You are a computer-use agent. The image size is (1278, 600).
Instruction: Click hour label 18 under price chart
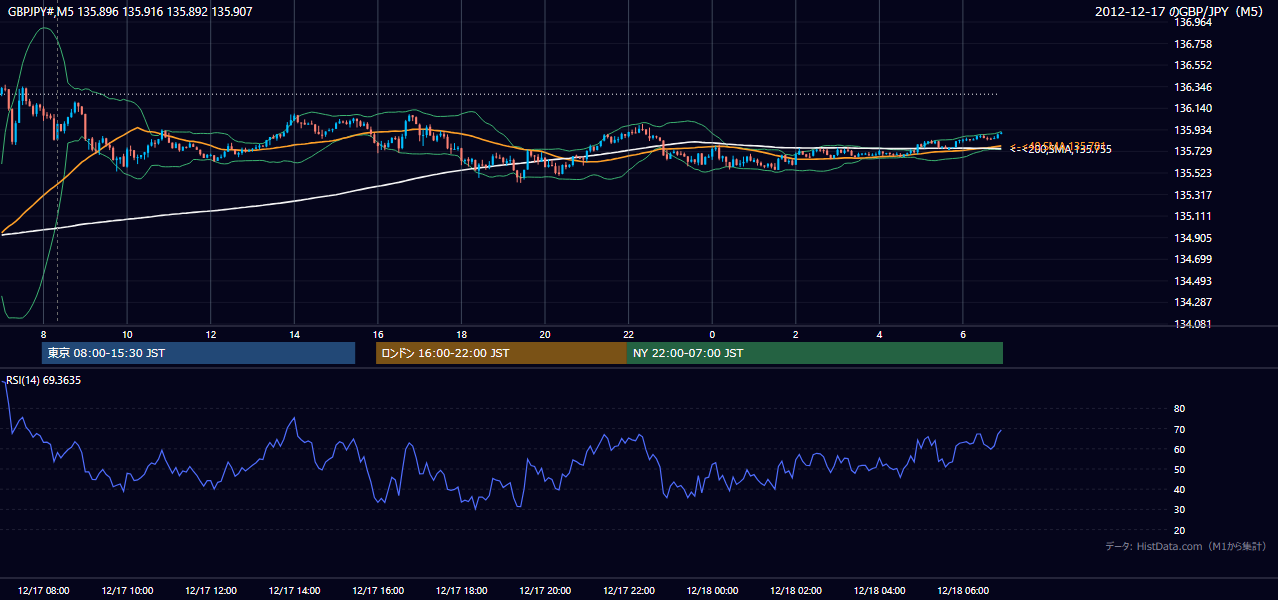click(x=461, y=334)
